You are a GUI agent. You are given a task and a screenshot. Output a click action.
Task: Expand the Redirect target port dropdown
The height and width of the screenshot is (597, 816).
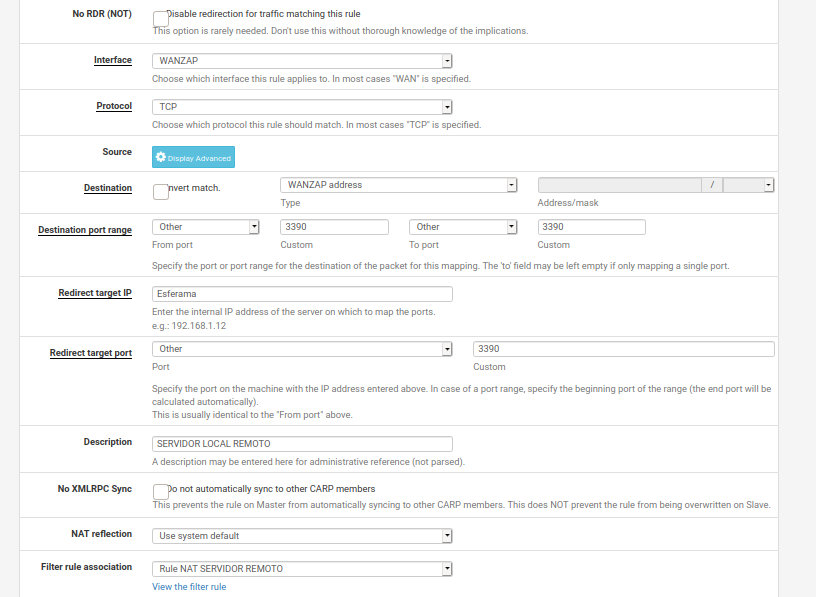click(302, 349)
